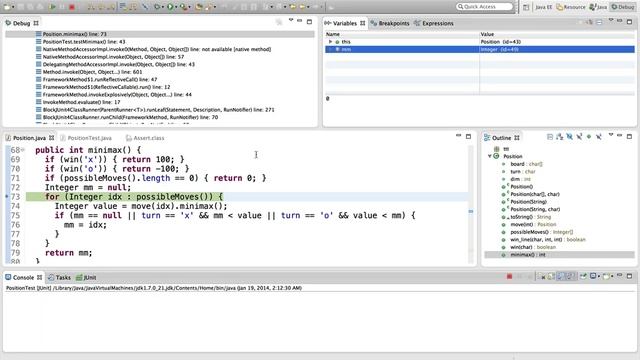Click the Outline Collapse All icon

550,137
